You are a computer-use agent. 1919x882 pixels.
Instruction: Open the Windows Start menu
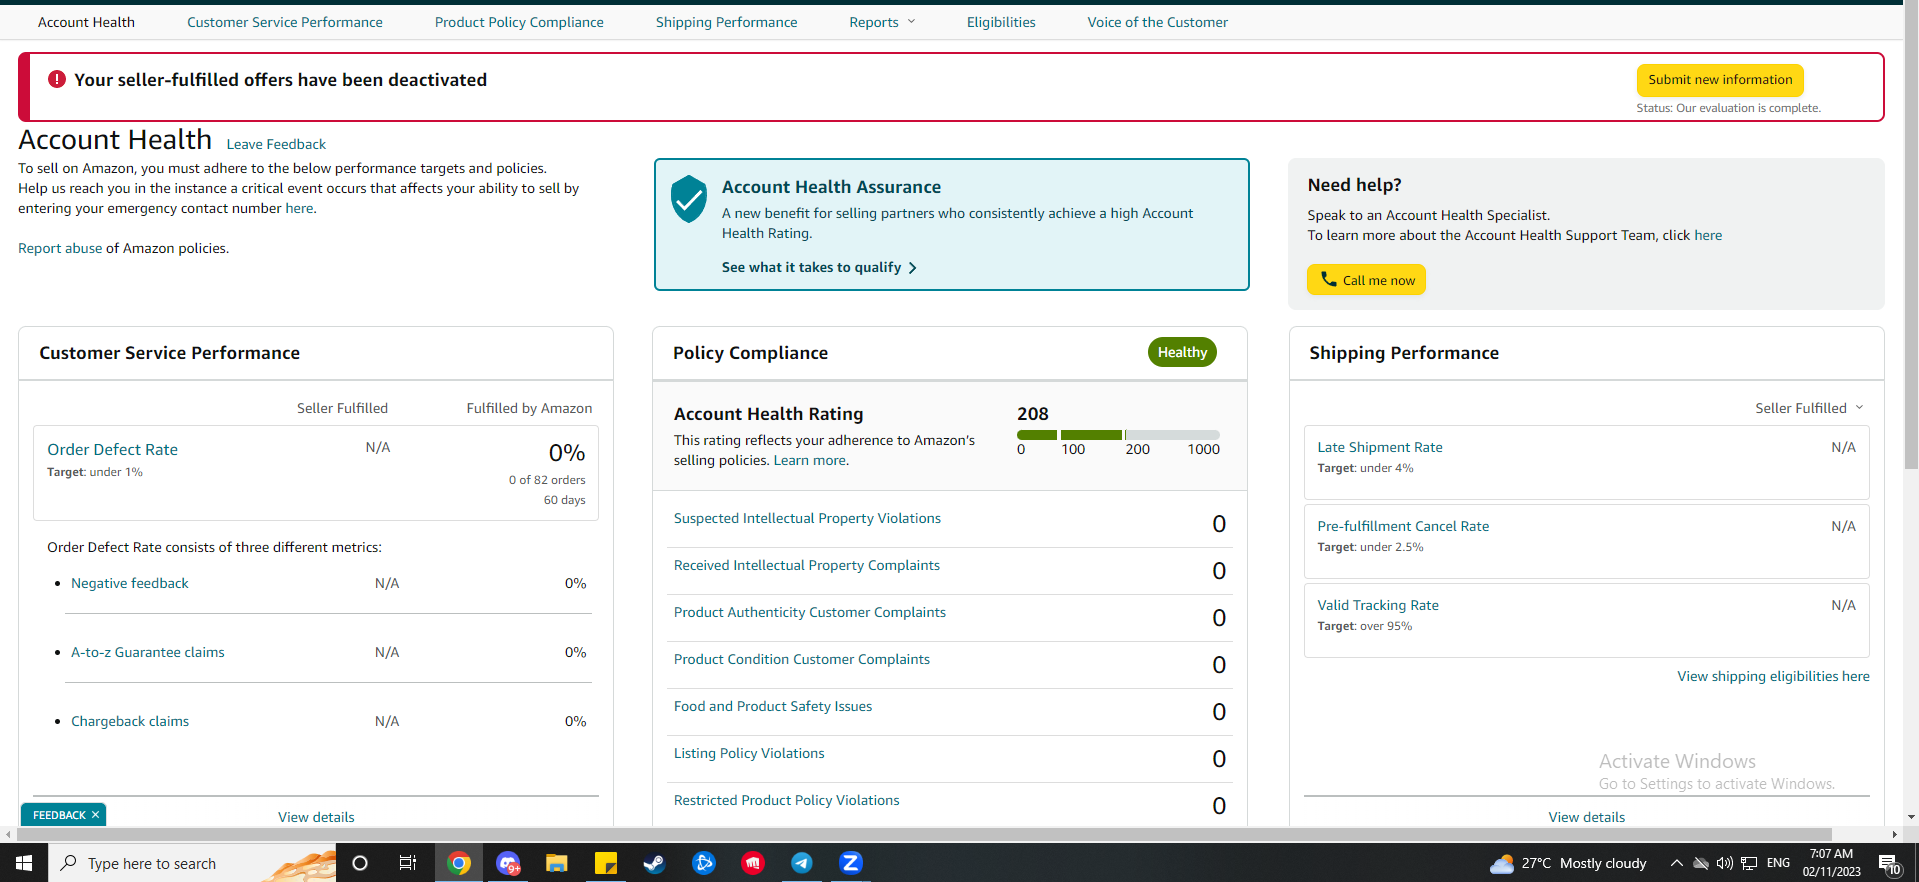coord(24,863)
